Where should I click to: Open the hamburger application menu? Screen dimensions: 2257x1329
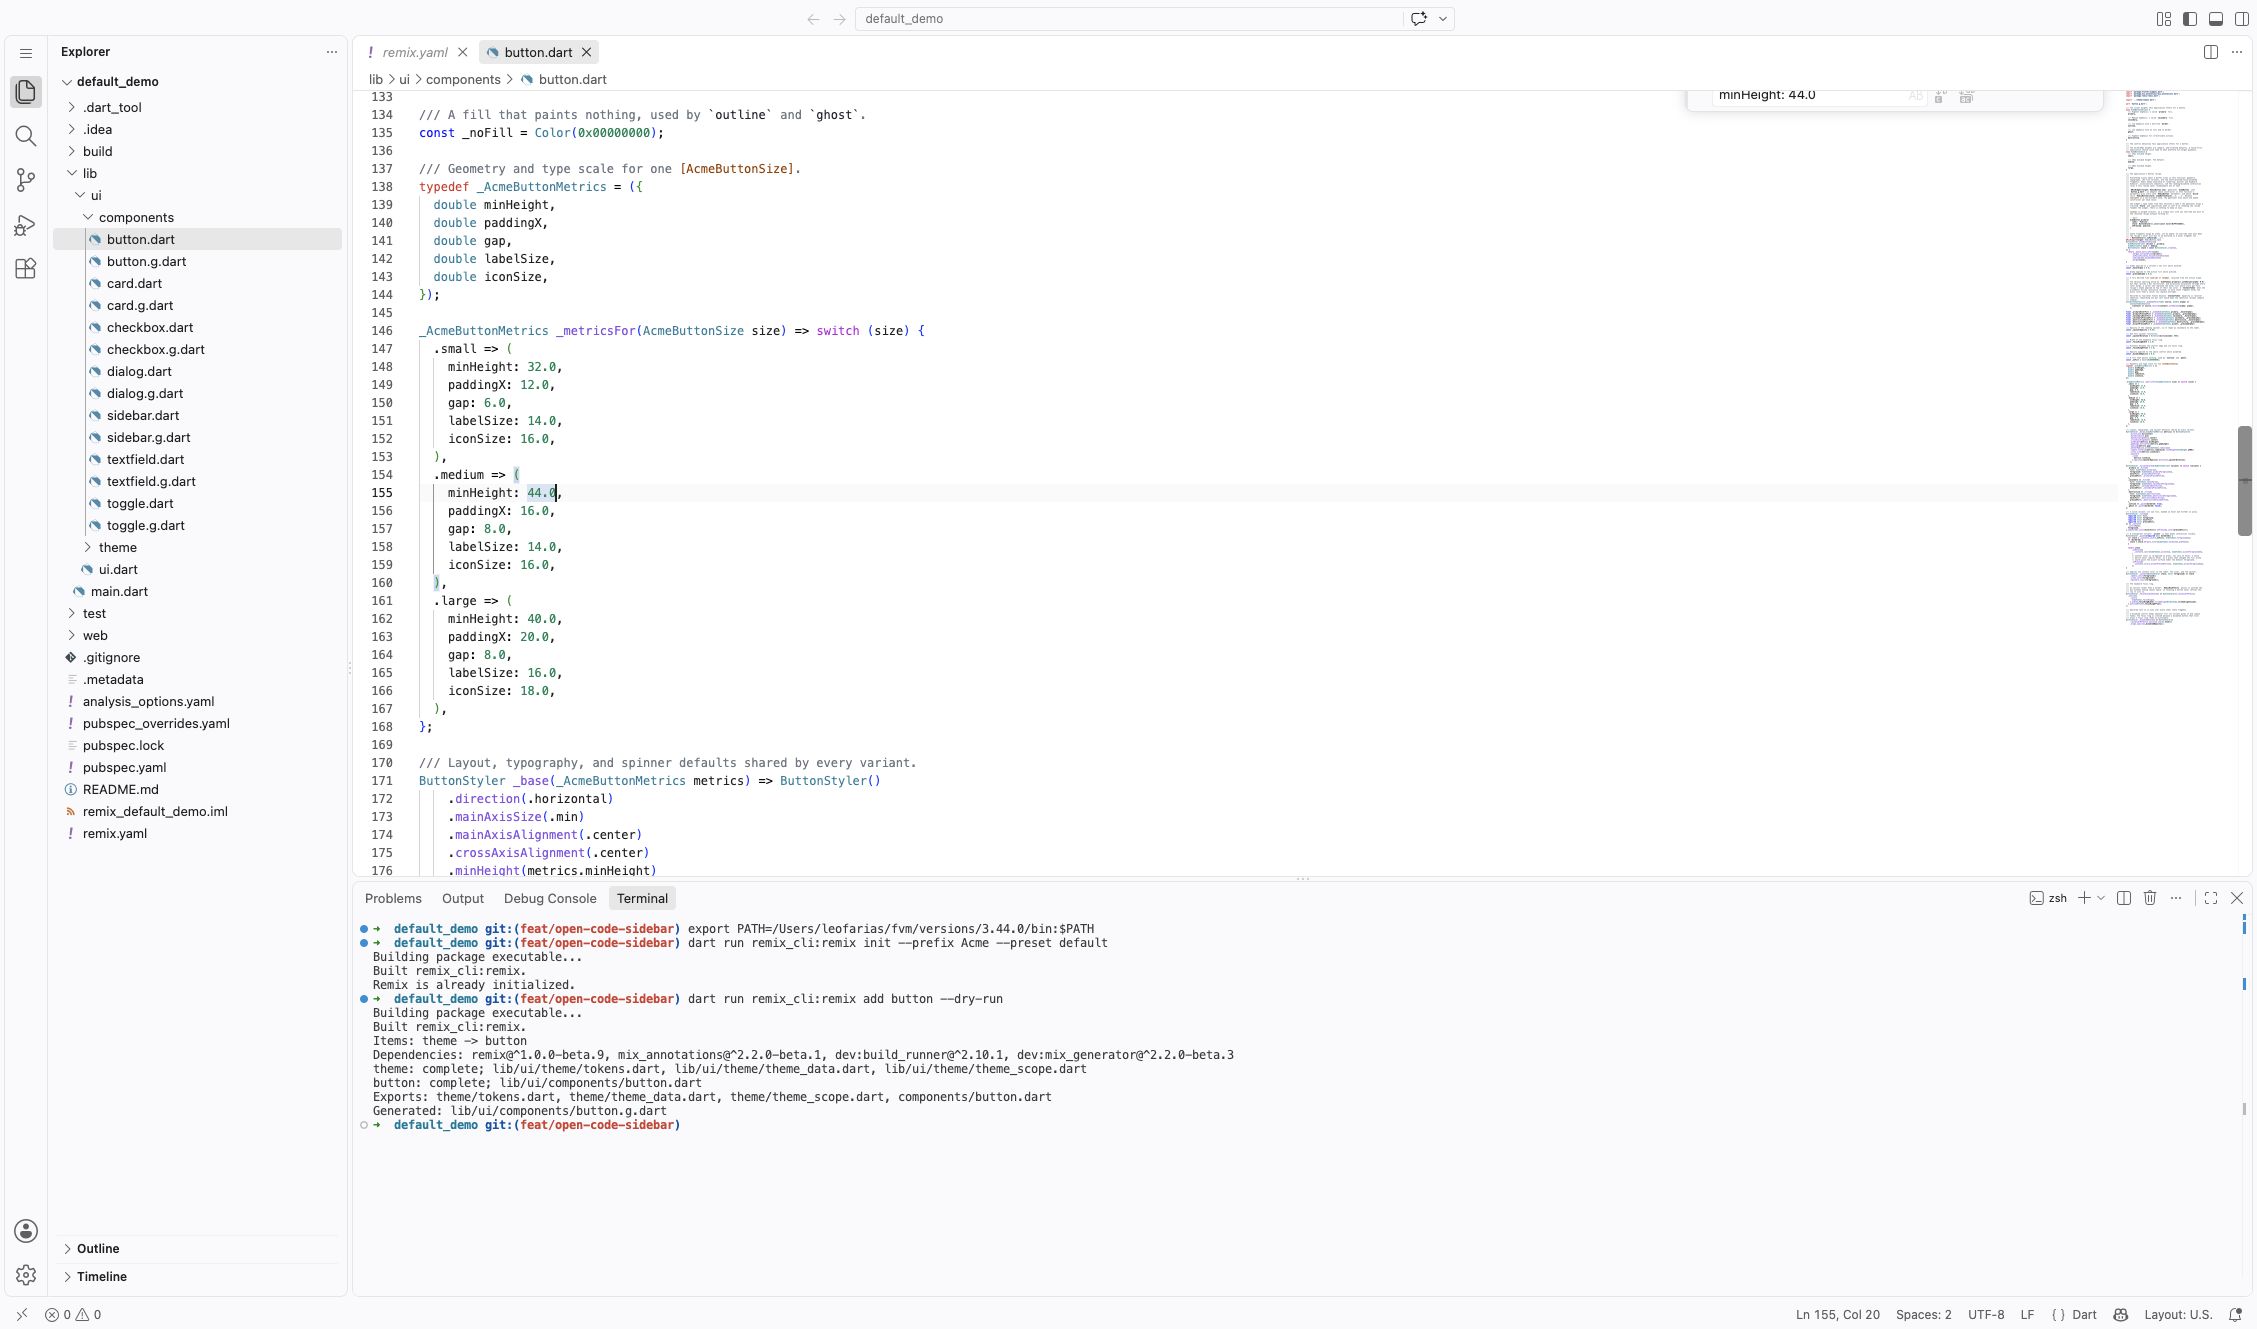26,53
